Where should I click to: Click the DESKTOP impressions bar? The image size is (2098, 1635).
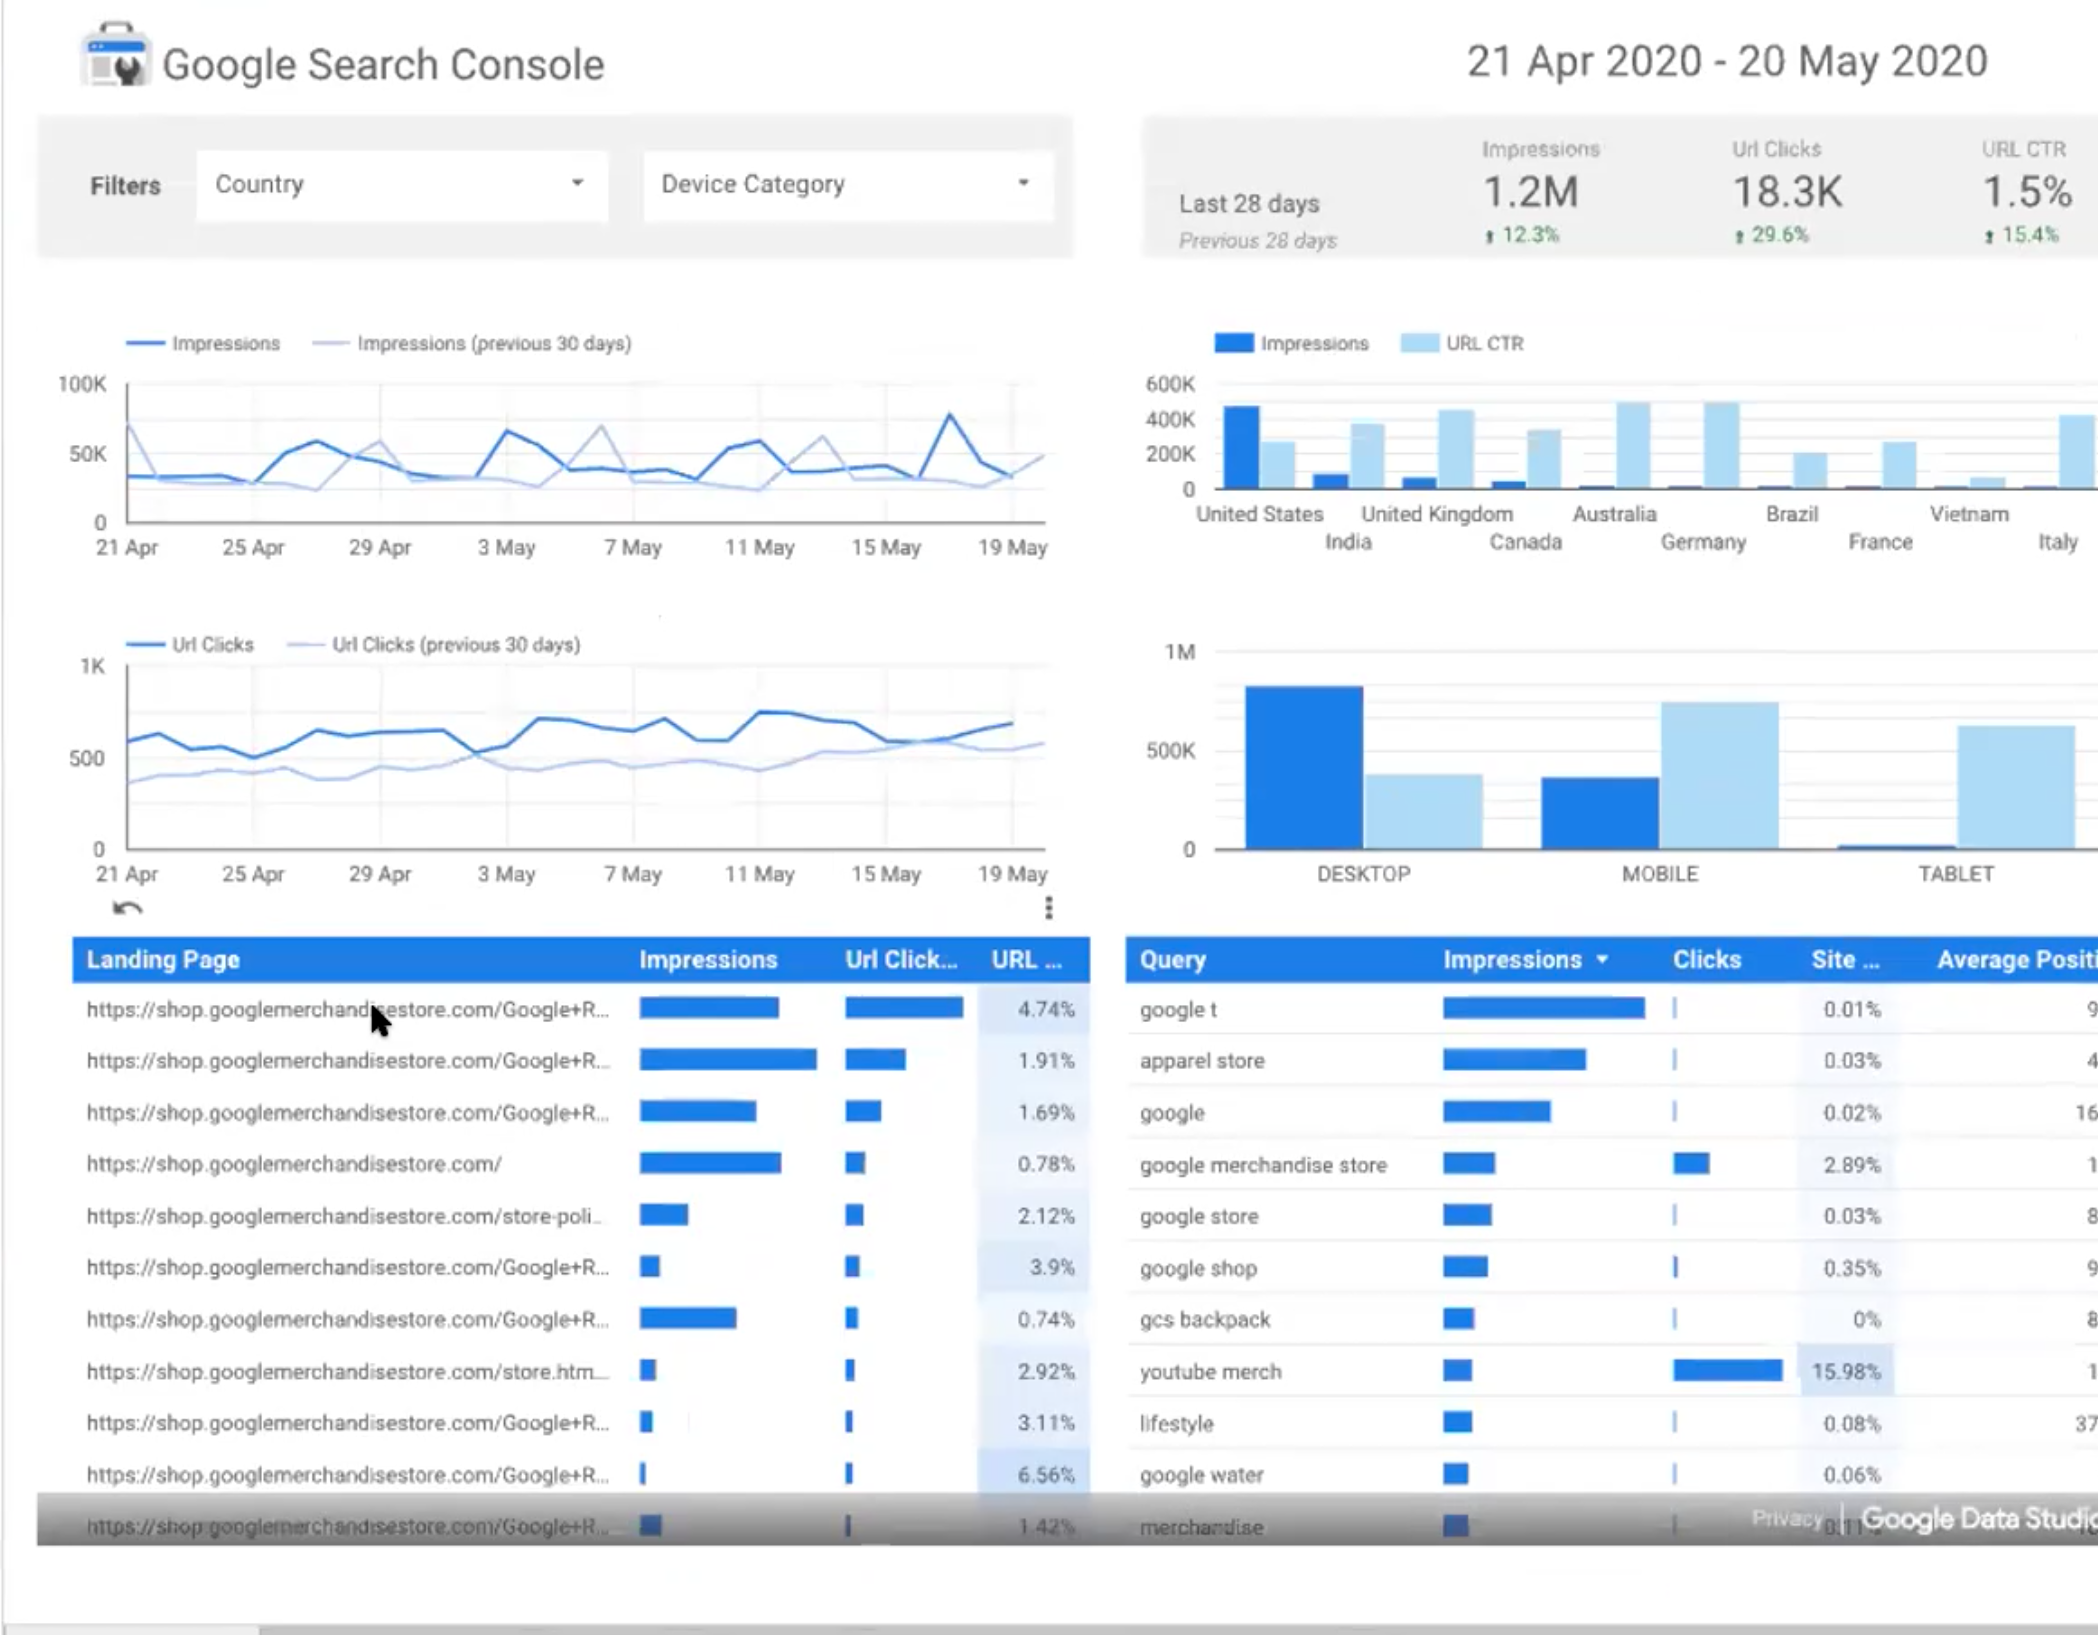point(1303,767)
